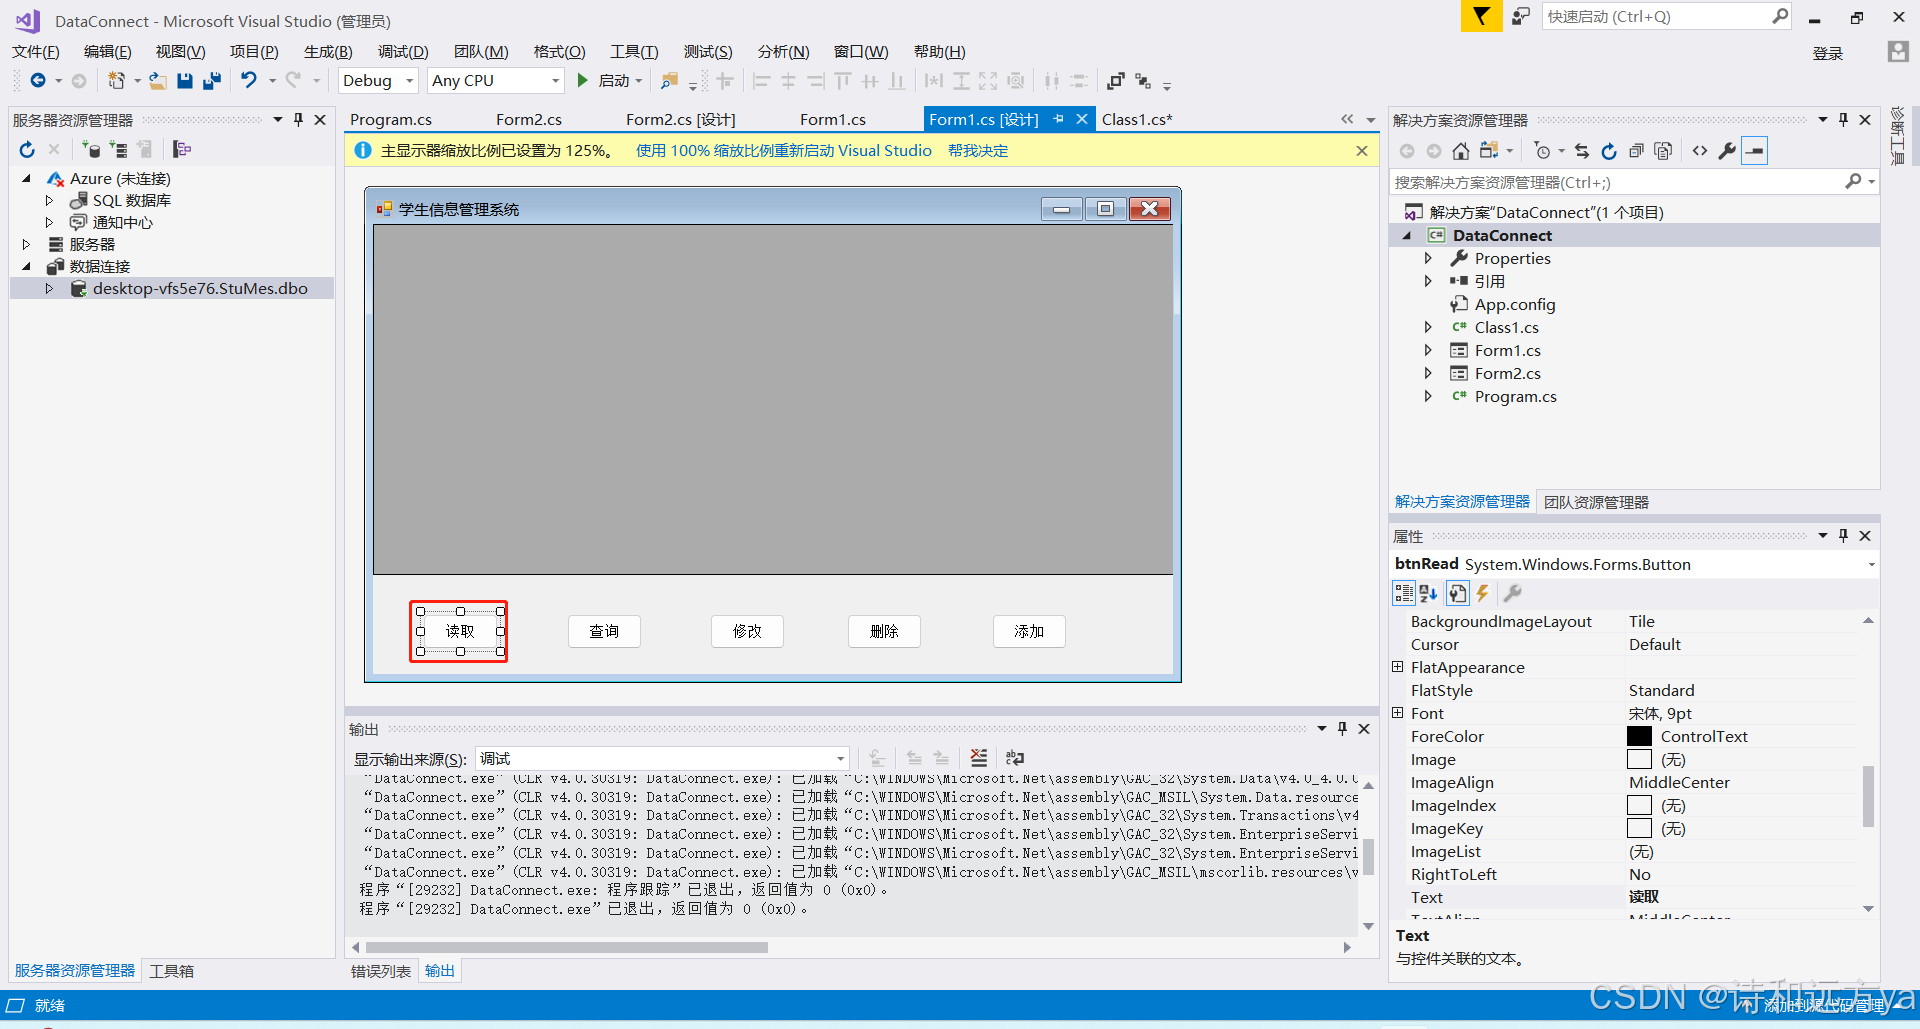The width and height of the screenshot is (1920, 1029).
Task: Toggle the Properties view button in Properties panel
Action: [x=1458, y=593]
